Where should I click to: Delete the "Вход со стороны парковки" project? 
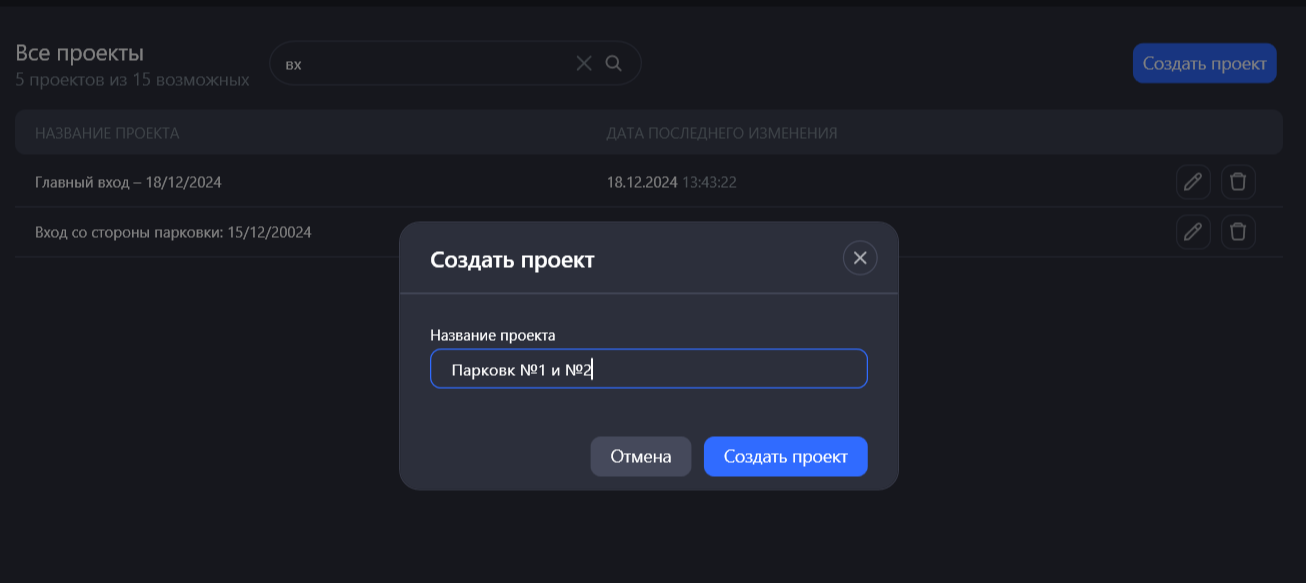1238,232
